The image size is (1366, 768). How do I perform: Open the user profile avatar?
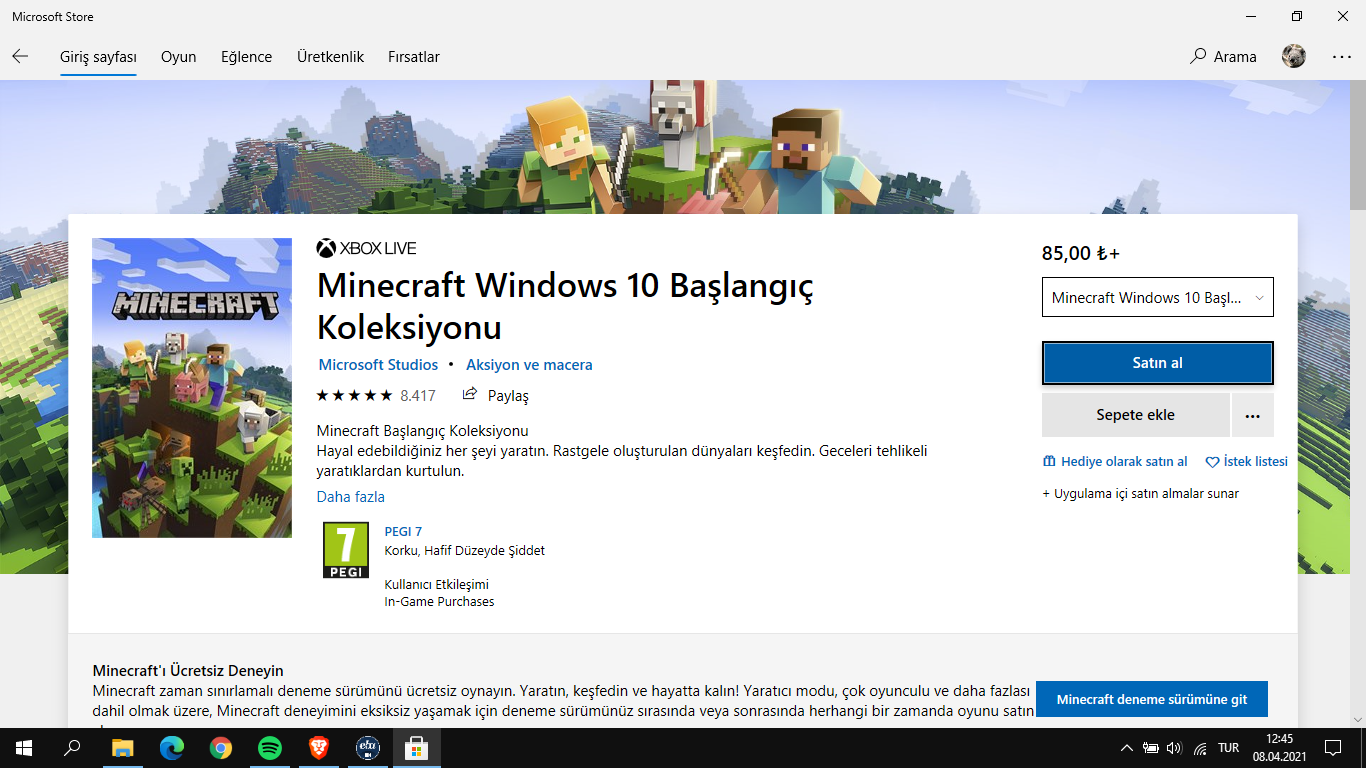(1294, 57)
